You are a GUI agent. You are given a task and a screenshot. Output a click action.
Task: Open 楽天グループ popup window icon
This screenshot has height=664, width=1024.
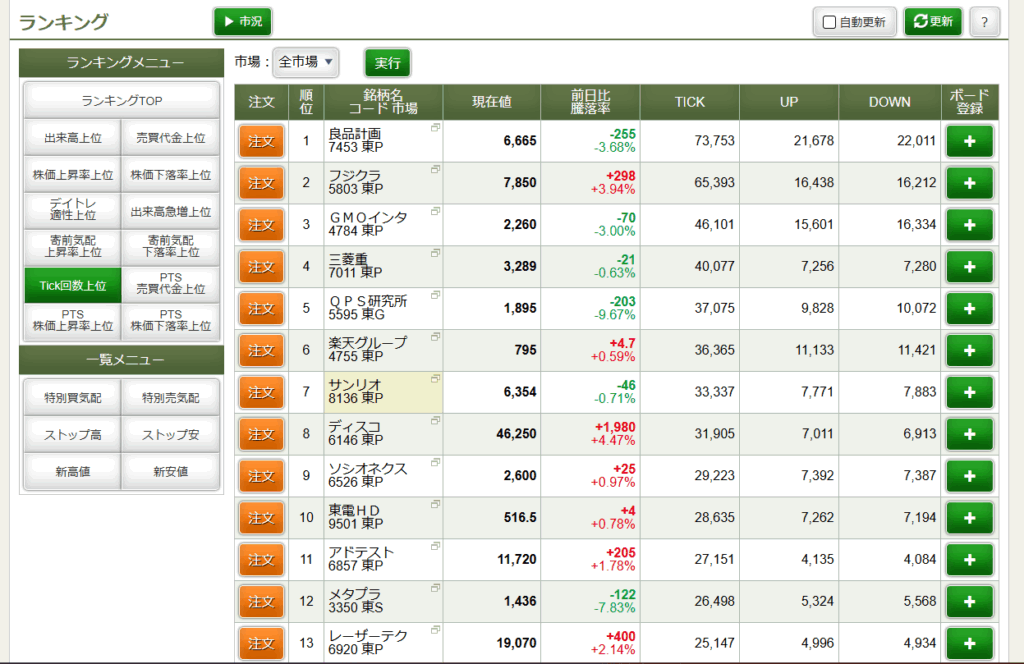[x=436, y=336]
